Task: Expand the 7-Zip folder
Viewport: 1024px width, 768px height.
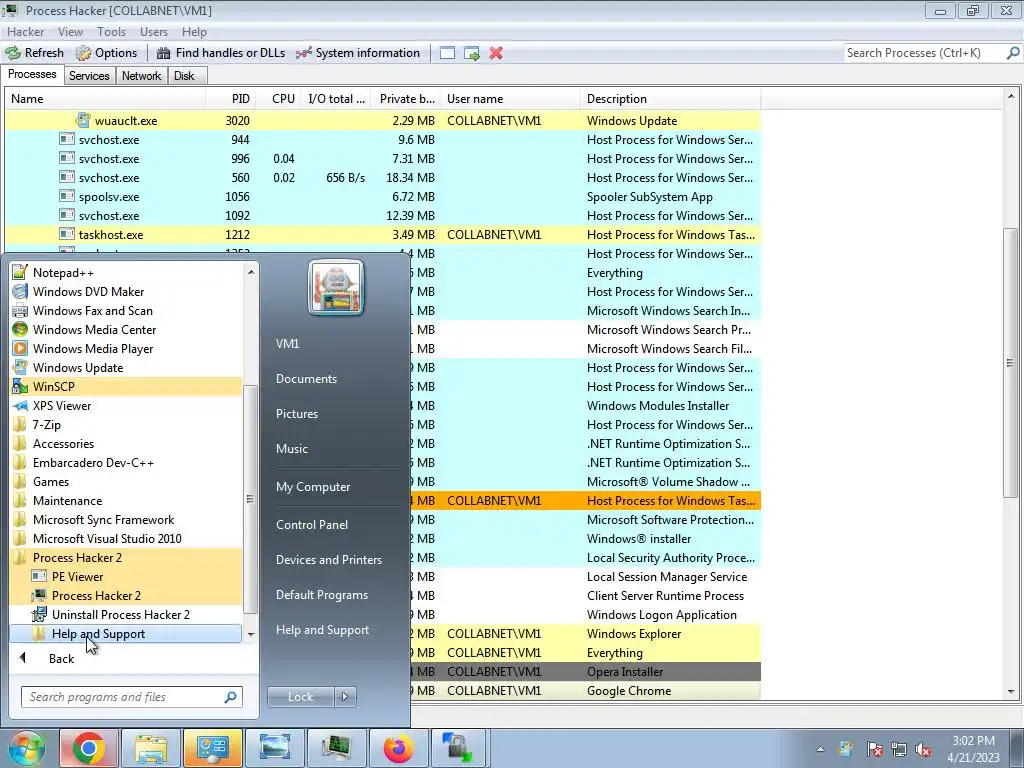Action: coord(127,424)
